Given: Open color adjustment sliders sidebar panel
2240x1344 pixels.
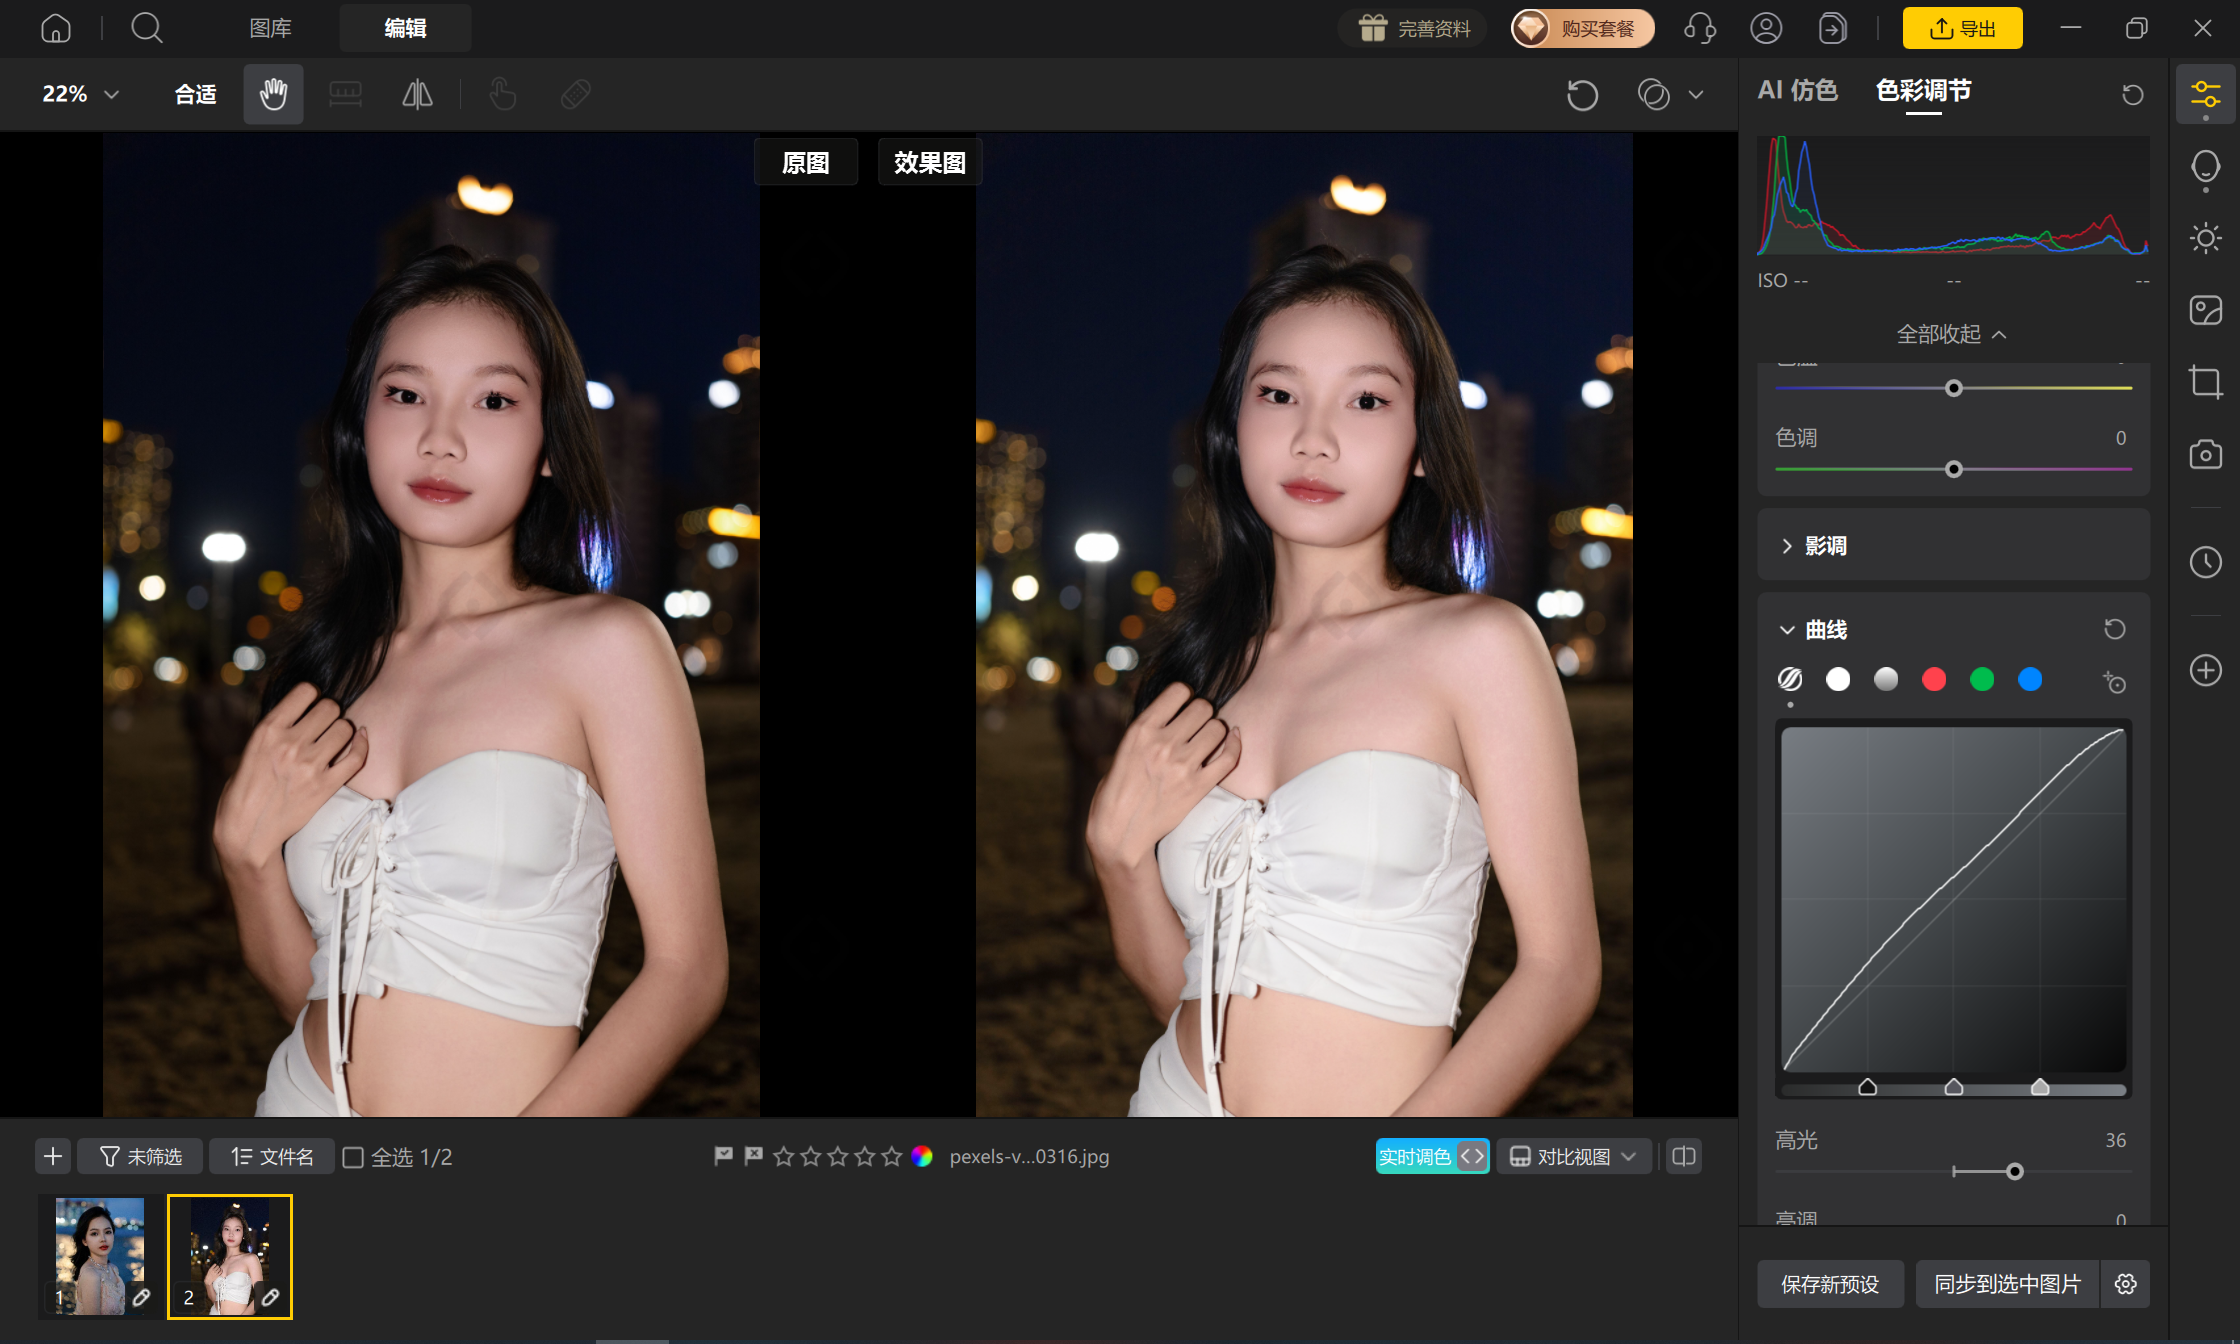Looking at the screenshot, I should pyautogui.click(x=2205, y=95).
